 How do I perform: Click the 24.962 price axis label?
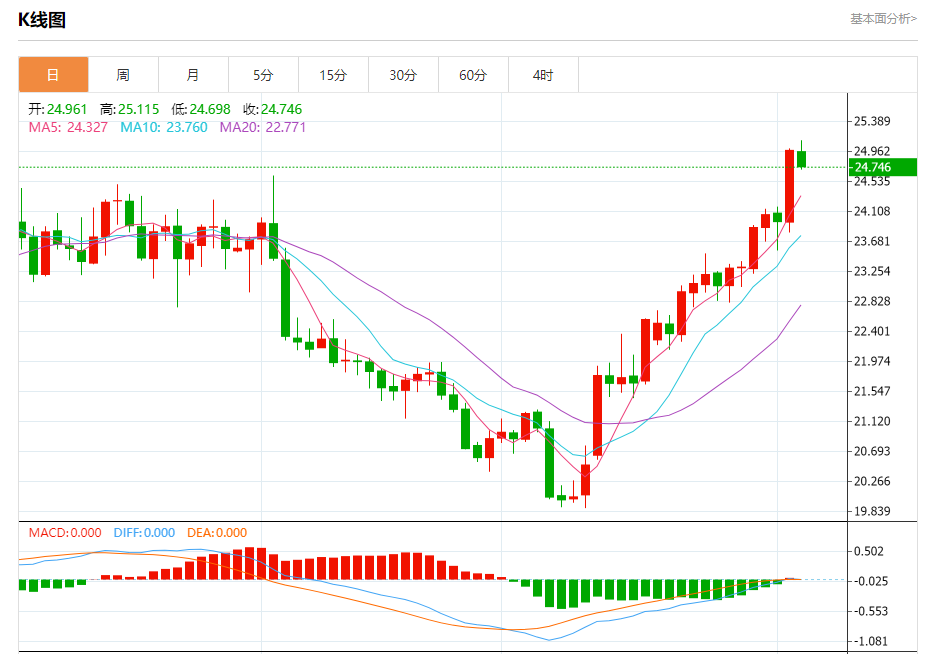coord(872,151)
